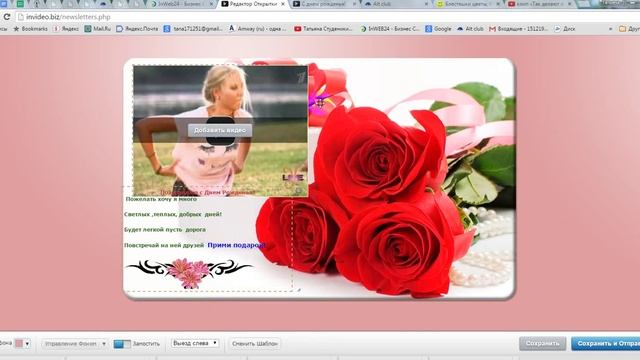Viewport: 640px width, 360px height.
Task: Open the Amway bookmark
Action: pos(258,29)
